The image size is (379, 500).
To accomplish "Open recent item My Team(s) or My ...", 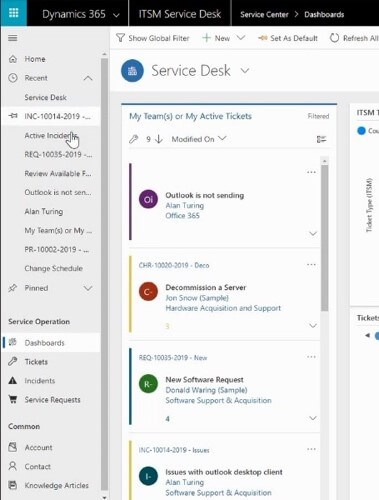I will (x=58, y=231).
